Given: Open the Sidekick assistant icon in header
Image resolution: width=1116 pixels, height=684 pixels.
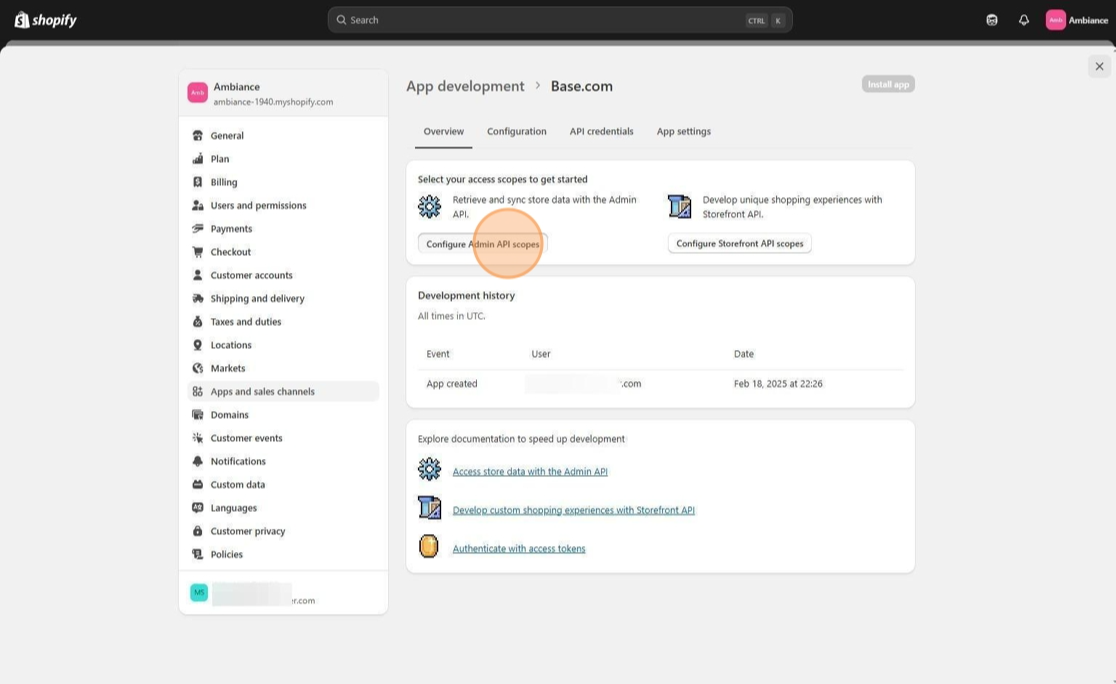Looking at the screenshot, I should click(991, 20).
